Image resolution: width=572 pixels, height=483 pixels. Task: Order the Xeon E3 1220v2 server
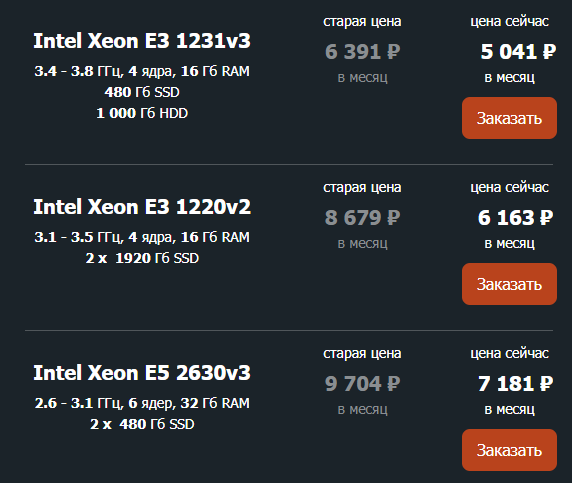point(509,284)
